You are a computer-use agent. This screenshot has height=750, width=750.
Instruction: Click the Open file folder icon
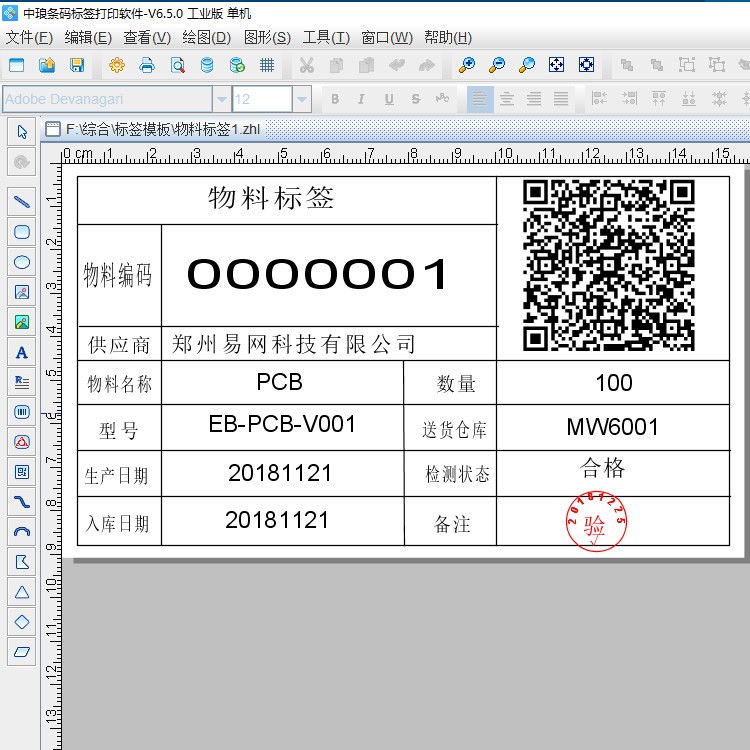coord(47,65)
